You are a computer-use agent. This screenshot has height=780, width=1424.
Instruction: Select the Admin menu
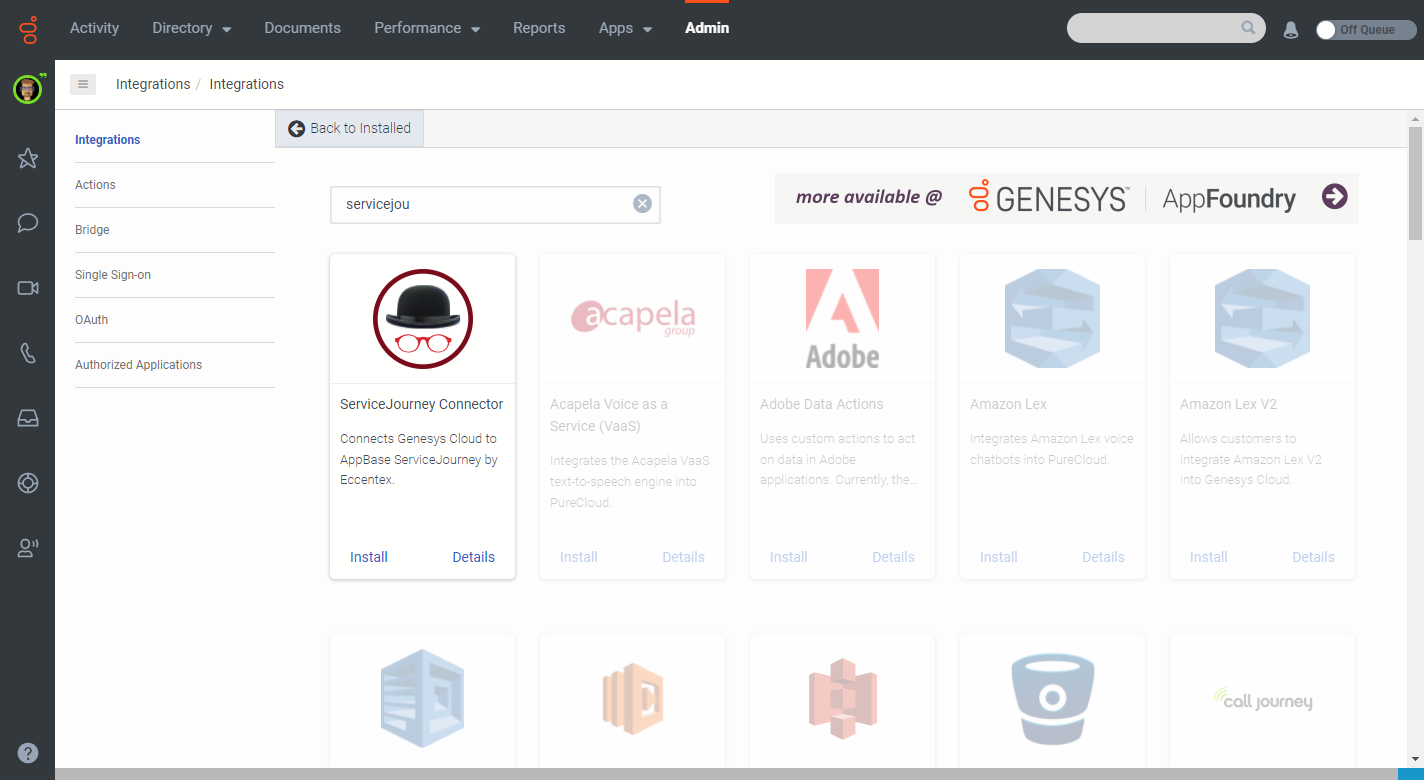click(x=707, y=28)
